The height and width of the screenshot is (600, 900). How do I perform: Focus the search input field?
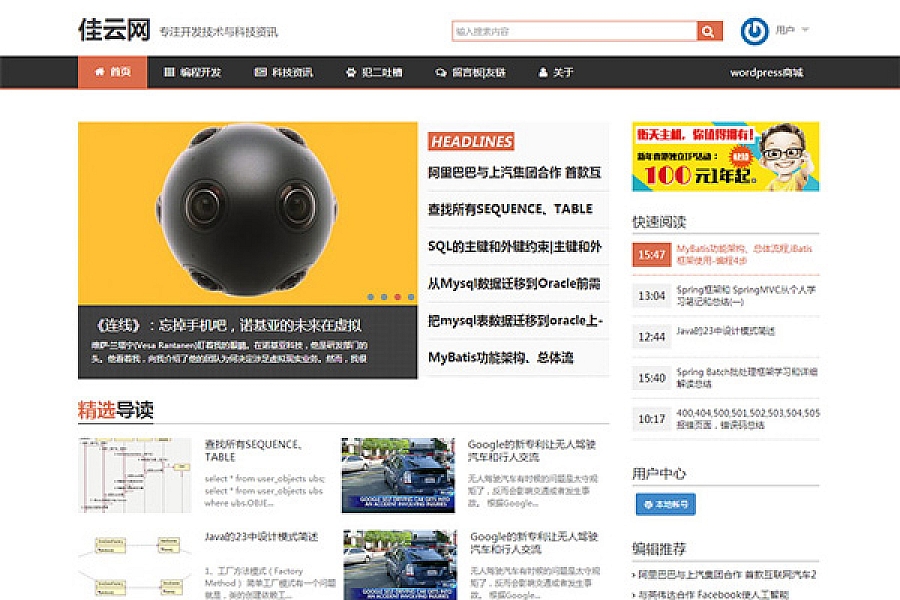(575, 31)
